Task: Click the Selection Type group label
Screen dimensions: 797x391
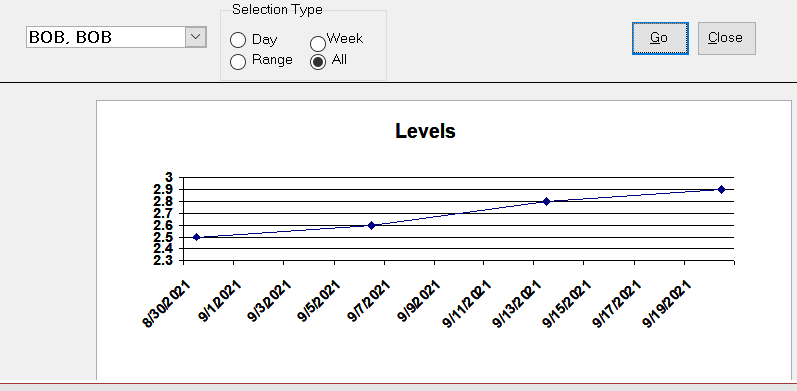Action: click(277, 10)
